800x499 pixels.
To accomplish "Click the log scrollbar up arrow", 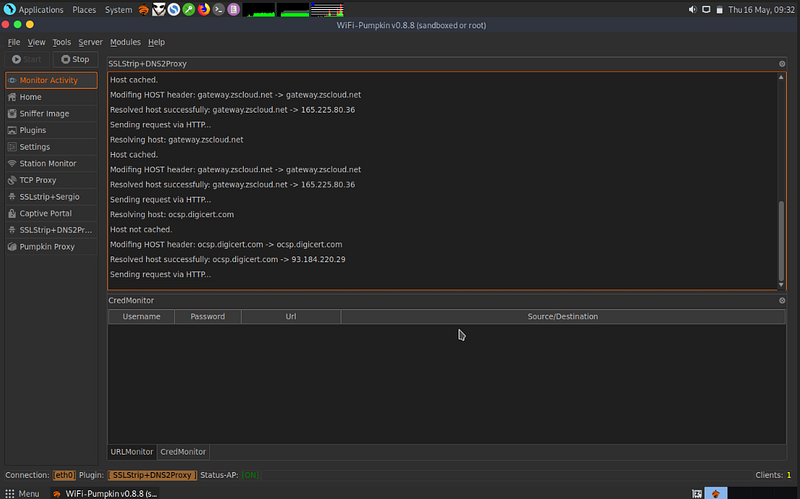I will pyautogui.click(x=781, y=77).
